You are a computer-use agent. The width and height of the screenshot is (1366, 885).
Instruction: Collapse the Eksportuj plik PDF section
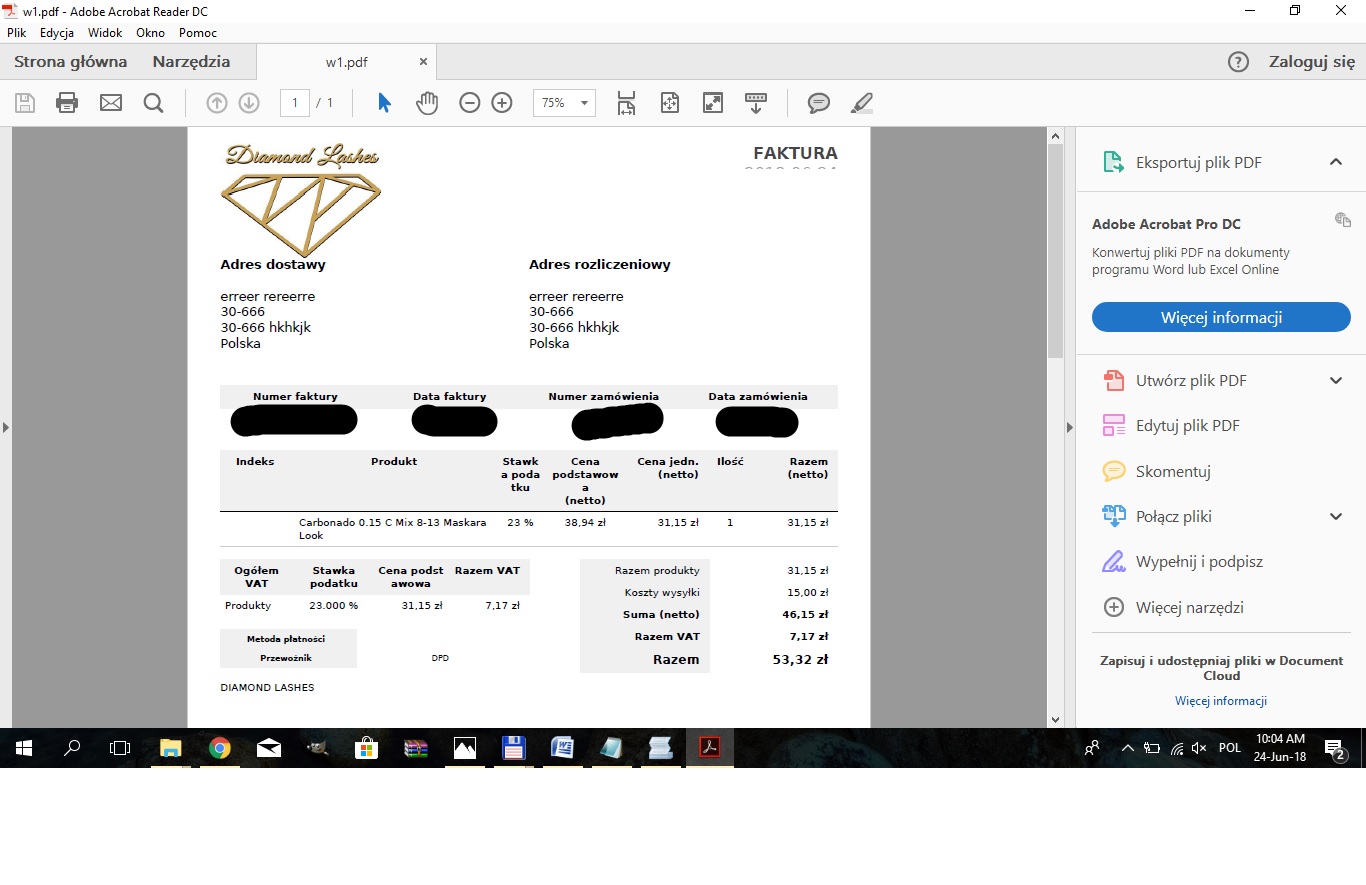(1335, 162)
